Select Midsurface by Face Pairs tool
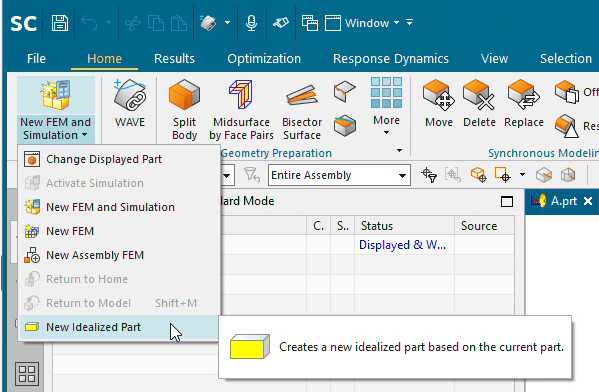 point(241,110)
